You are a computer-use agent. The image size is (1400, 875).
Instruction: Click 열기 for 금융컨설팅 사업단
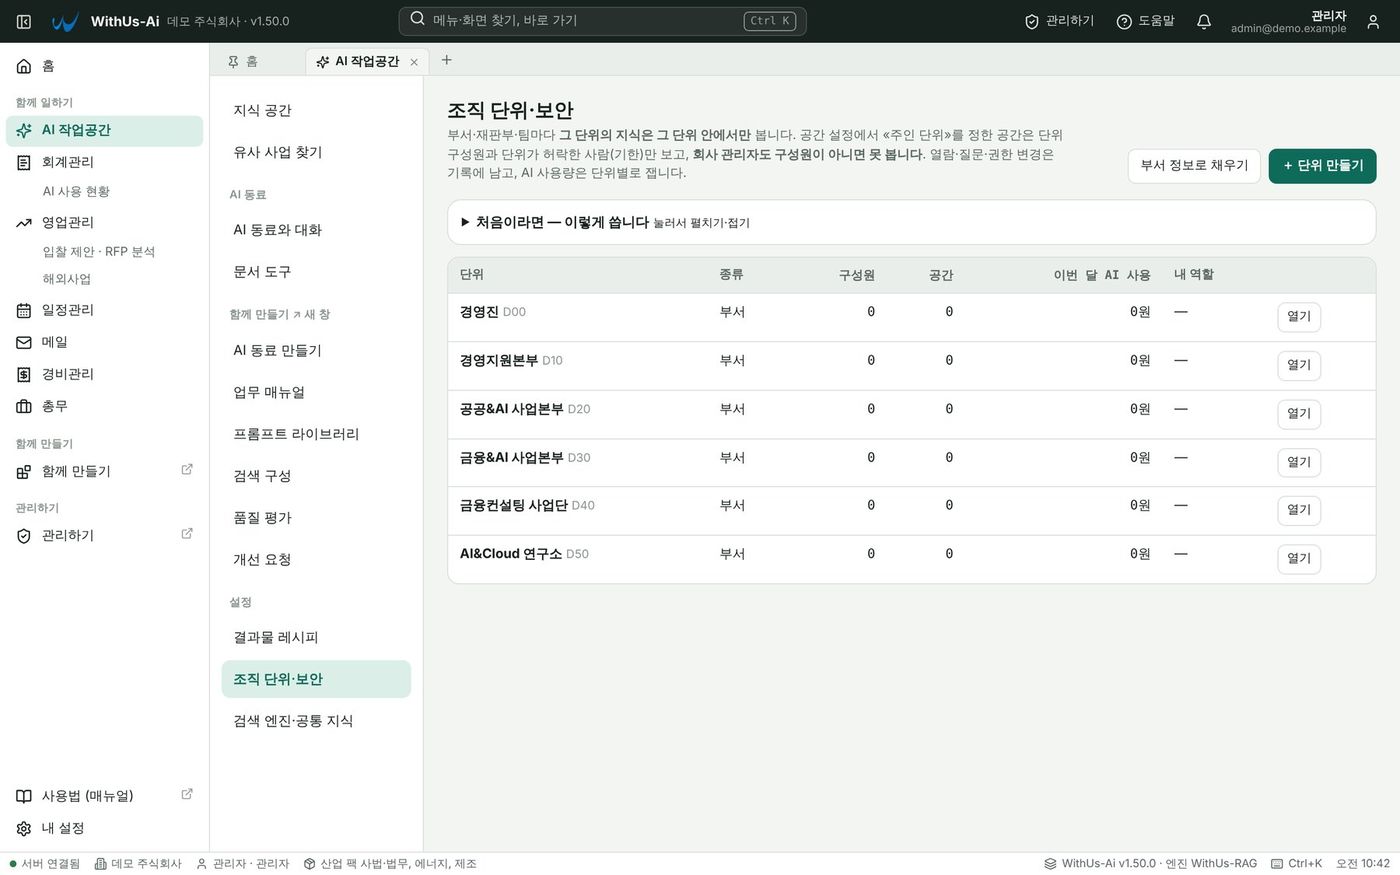pyautogui.click(x=1299, y=511)
